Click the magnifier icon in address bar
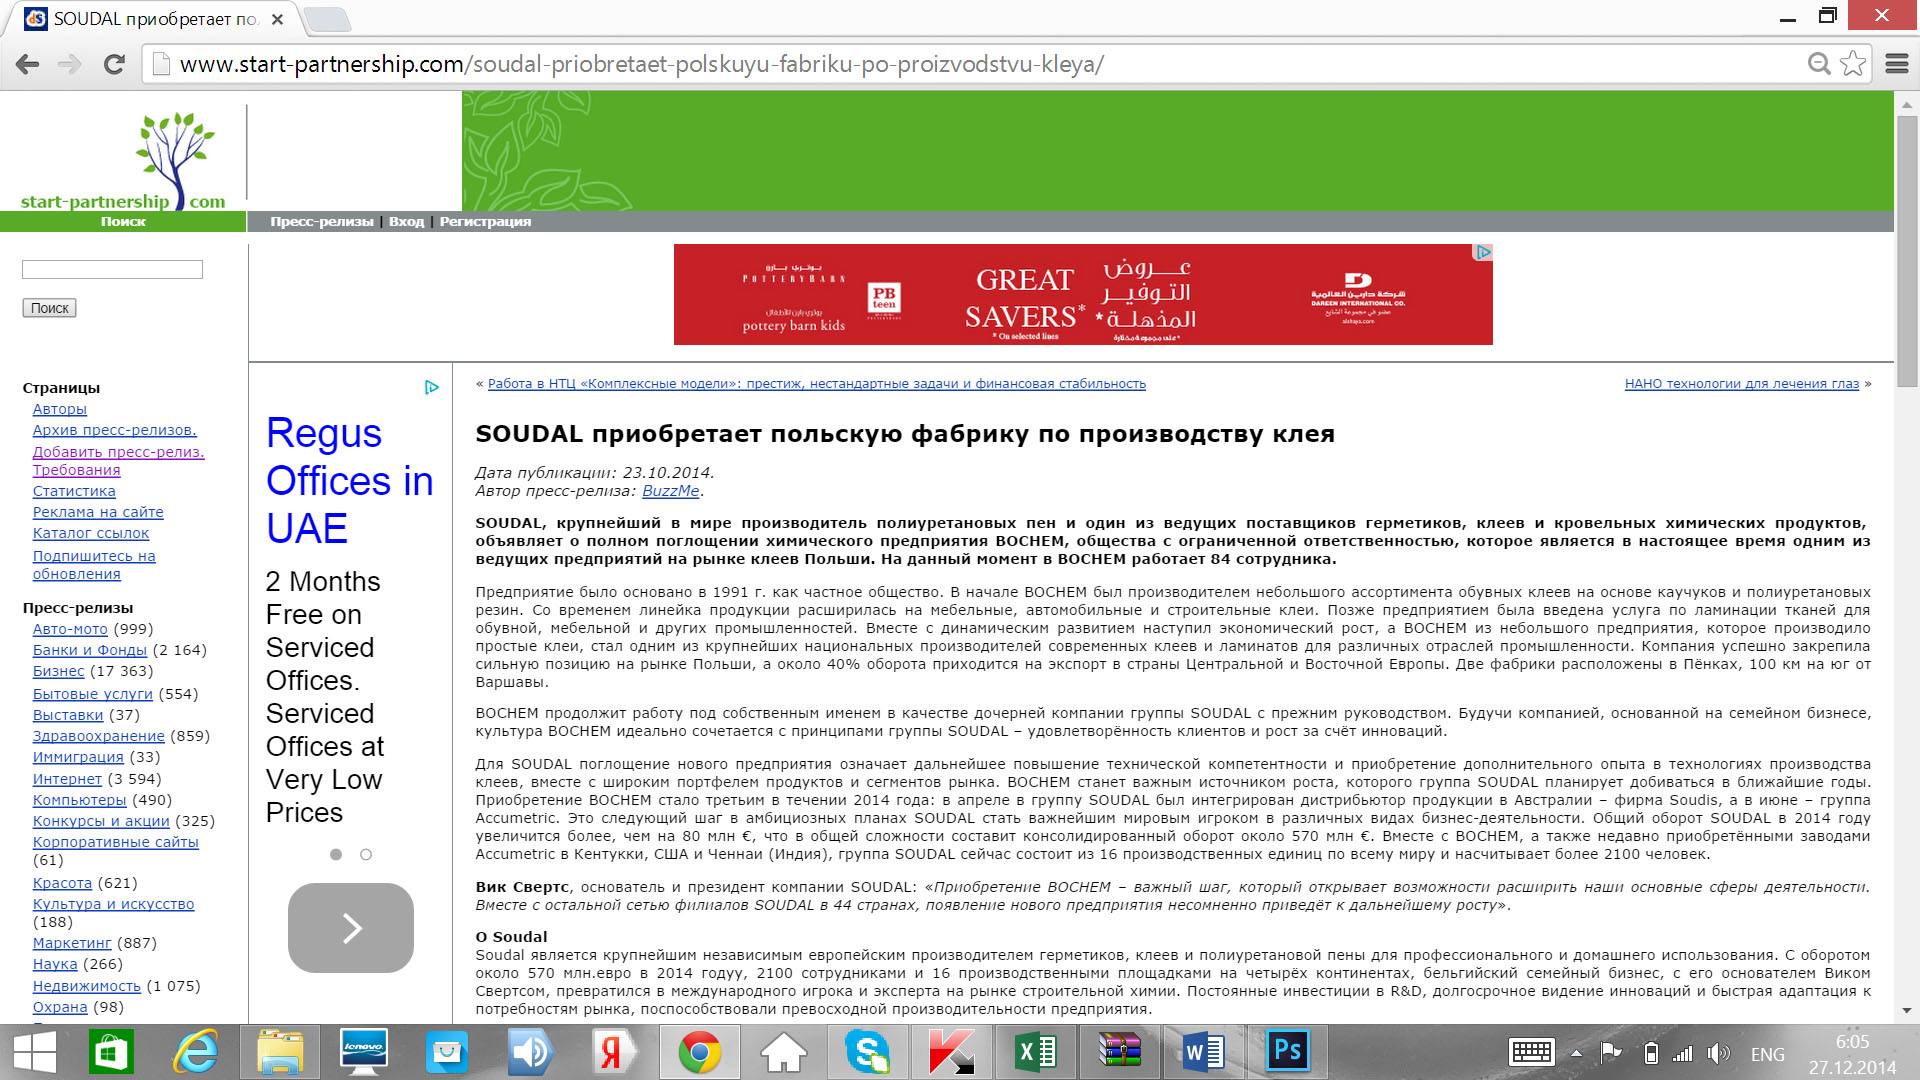The height and width of the screenshot is (1080, 1920). pyautogui.click(x=1819, y=64)
